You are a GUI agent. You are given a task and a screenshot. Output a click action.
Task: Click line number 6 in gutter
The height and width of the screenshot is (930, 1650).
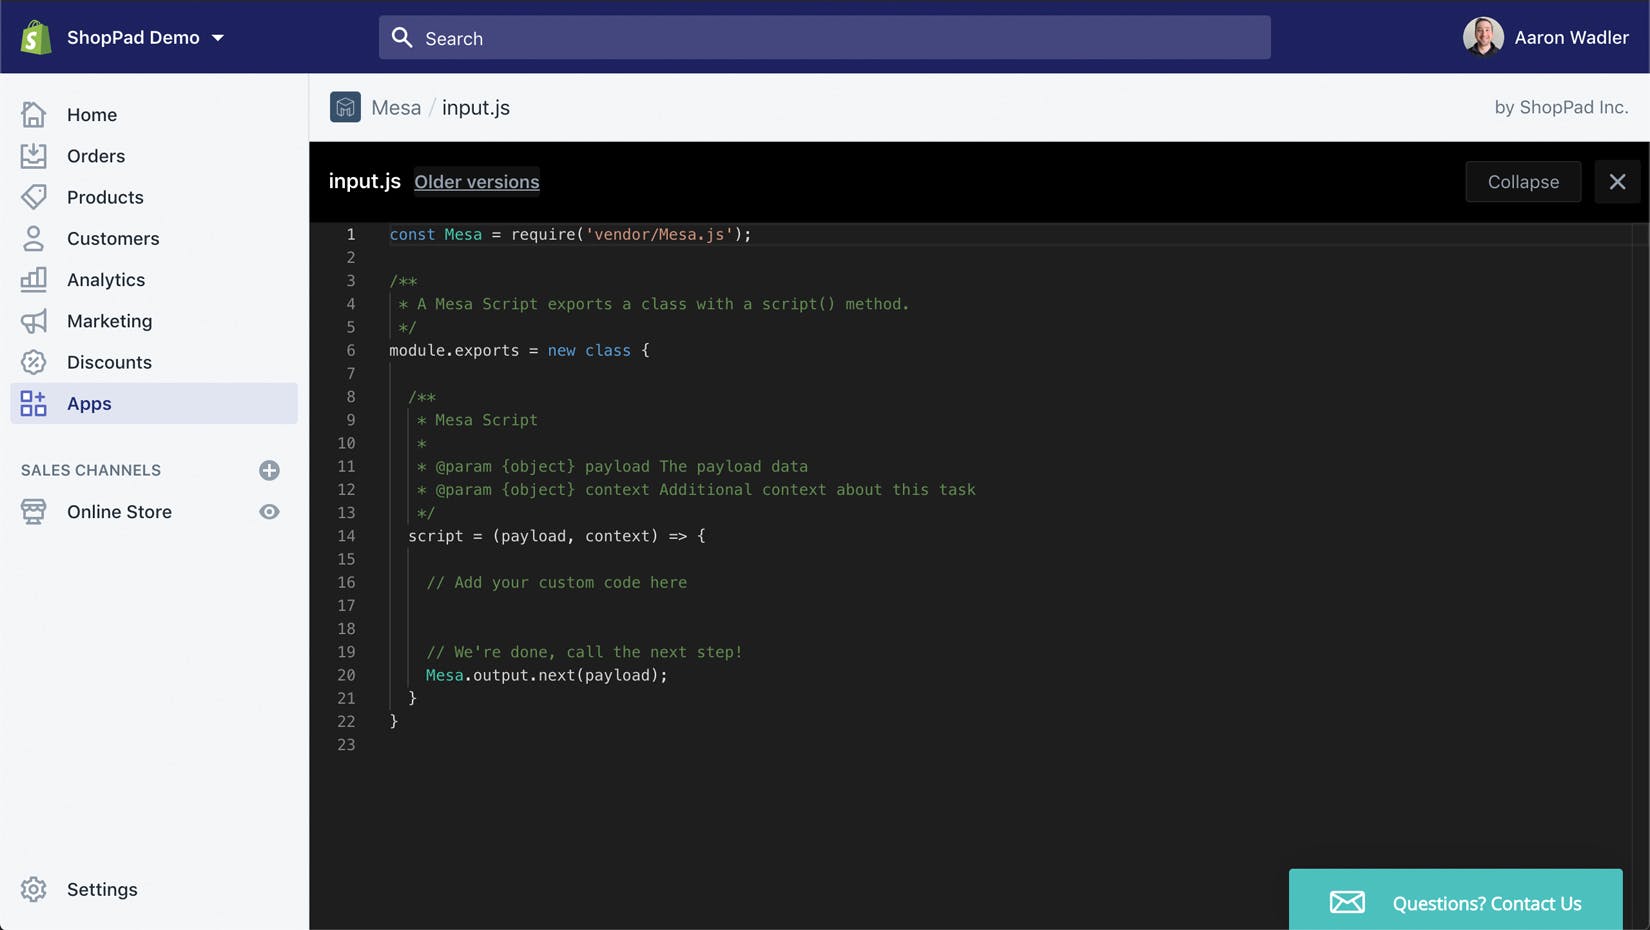350,350
